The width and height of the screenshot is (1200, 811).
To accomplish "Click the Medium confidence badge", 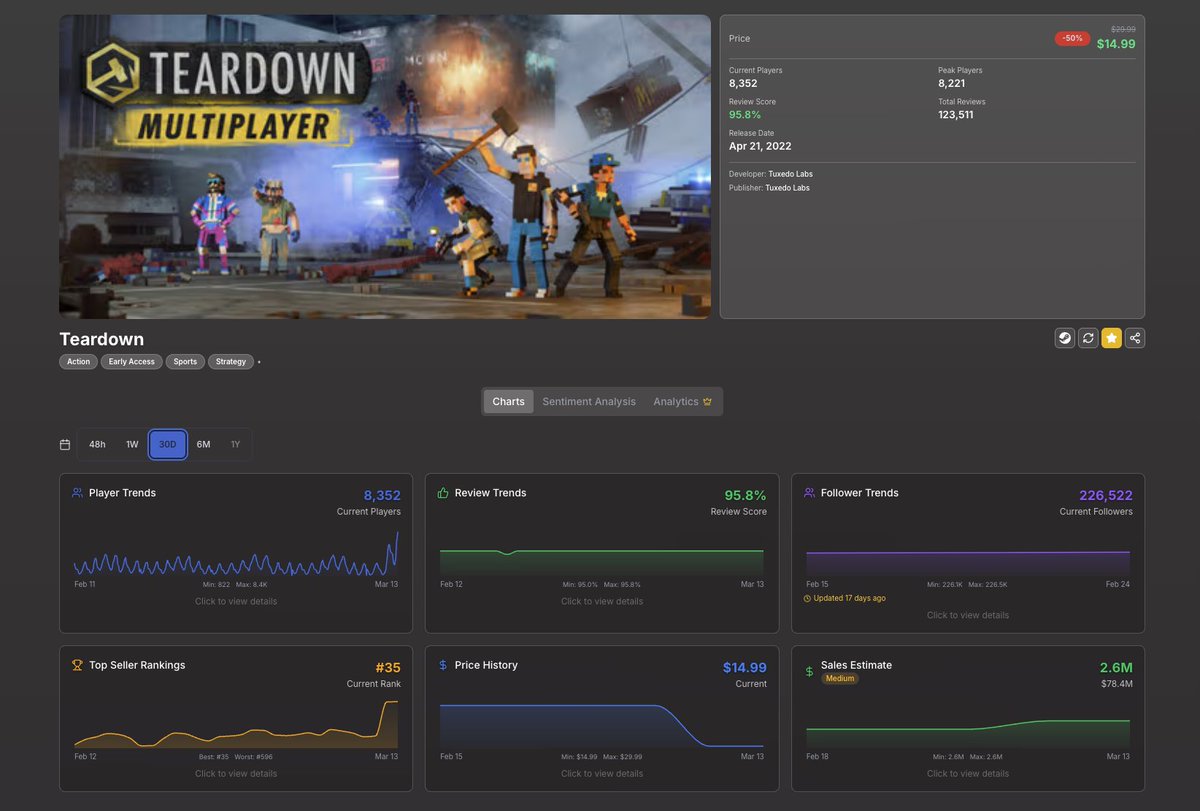I will 840,678.
